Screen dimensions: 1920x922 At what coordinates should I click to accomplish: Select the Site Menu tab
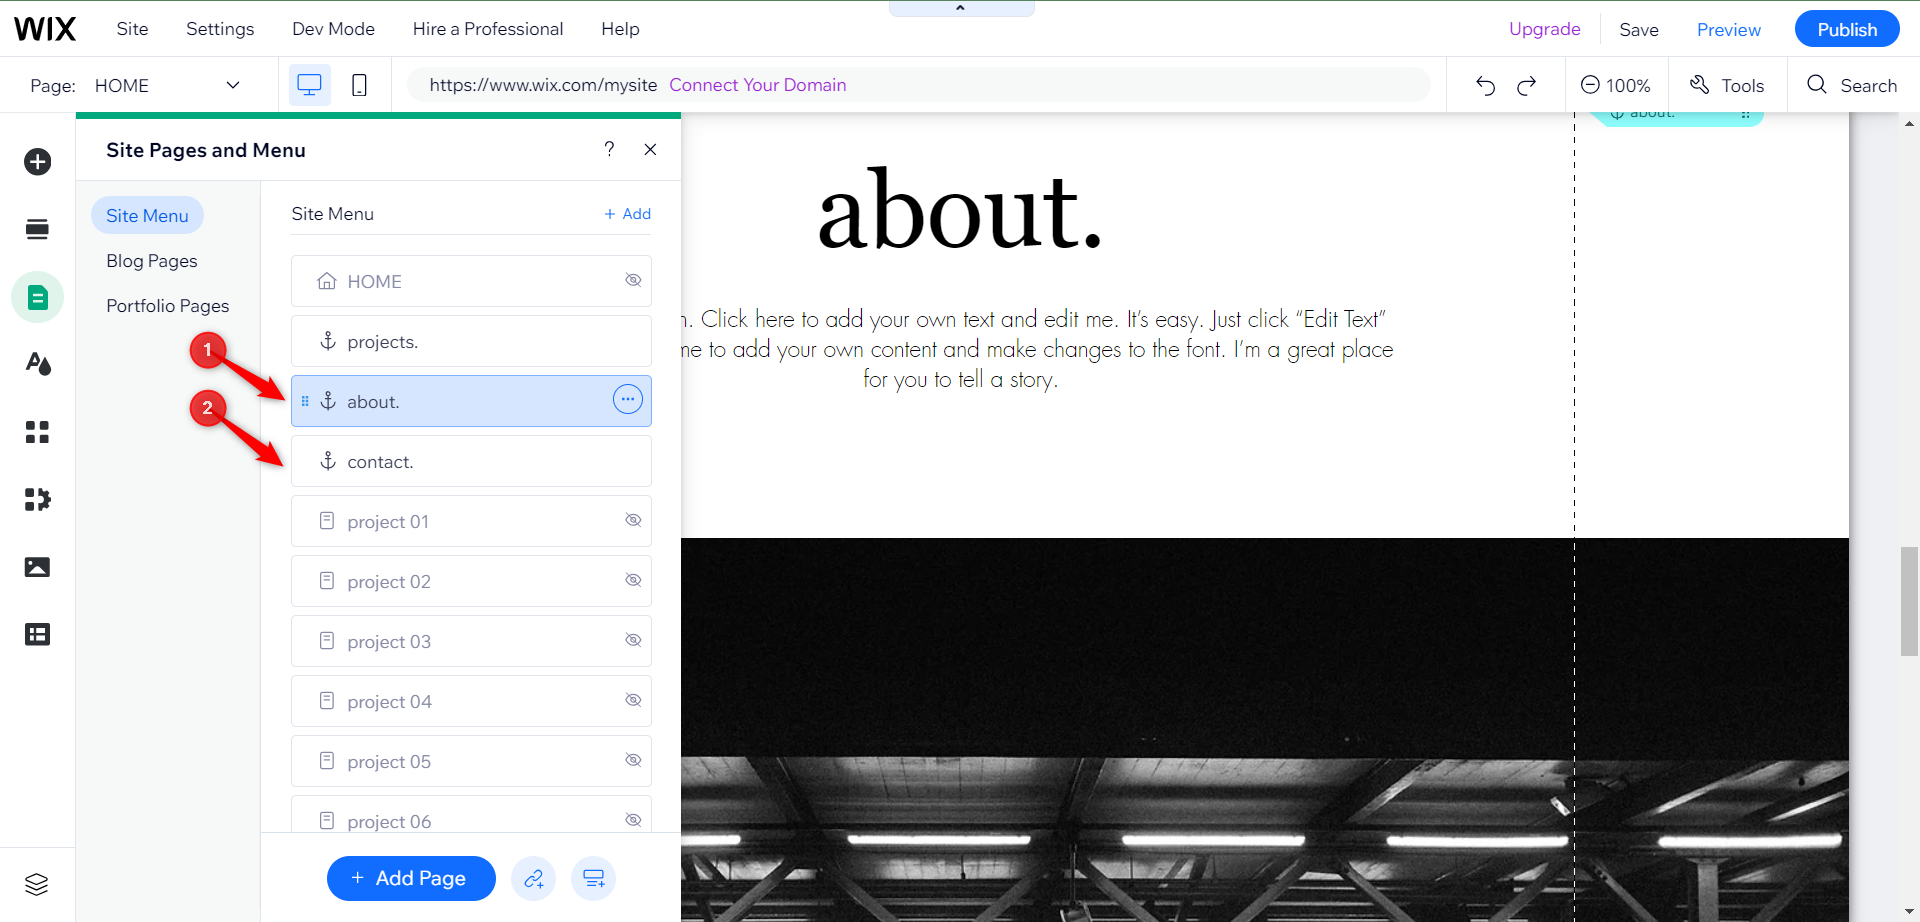tap(147, 216)
